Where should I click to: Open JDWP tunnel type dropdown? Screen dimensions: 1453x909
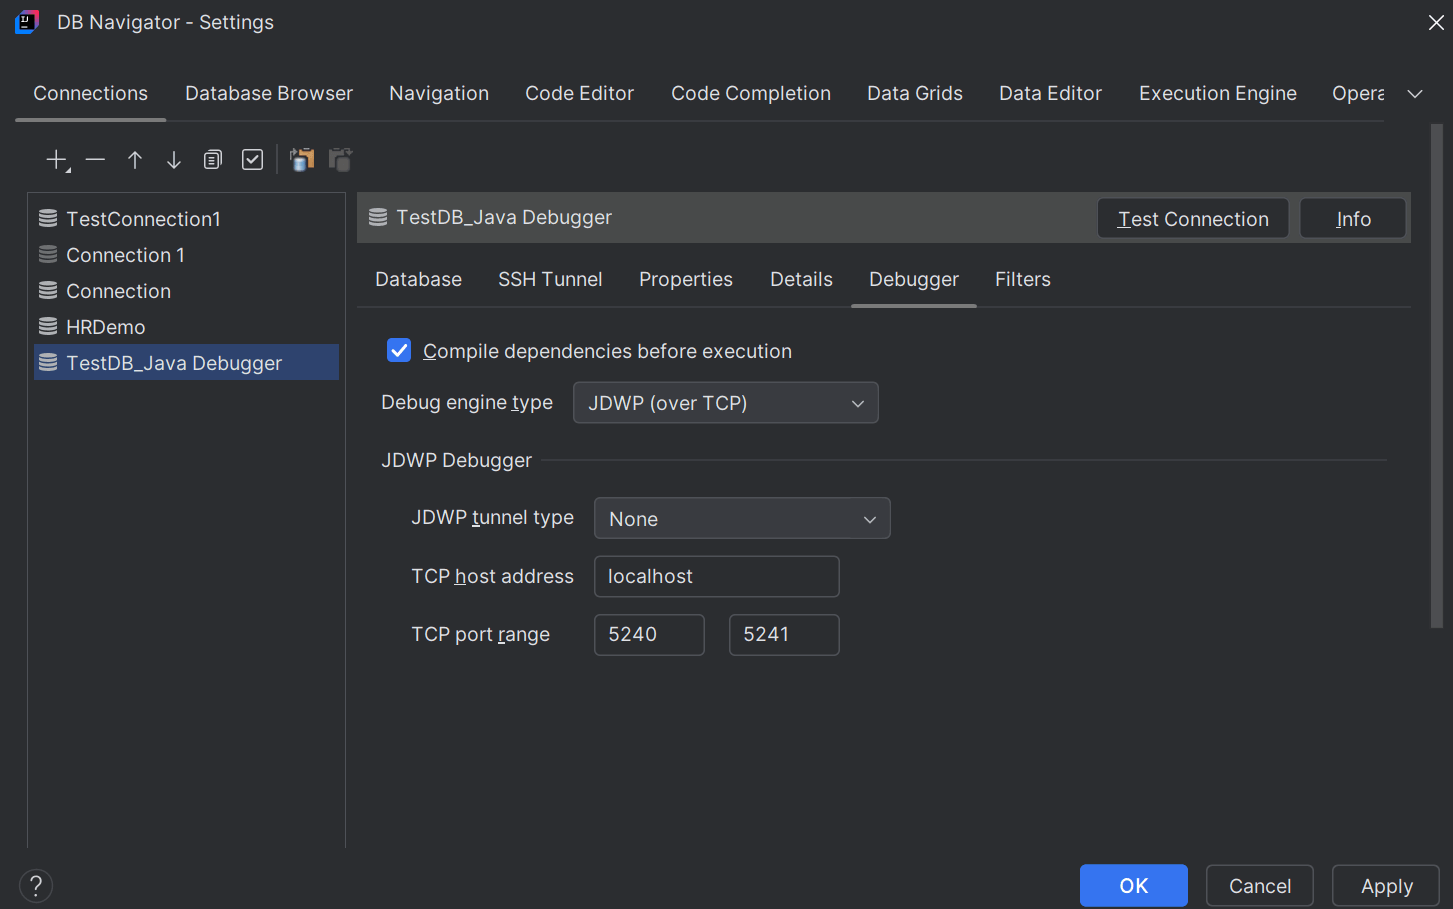742,519
